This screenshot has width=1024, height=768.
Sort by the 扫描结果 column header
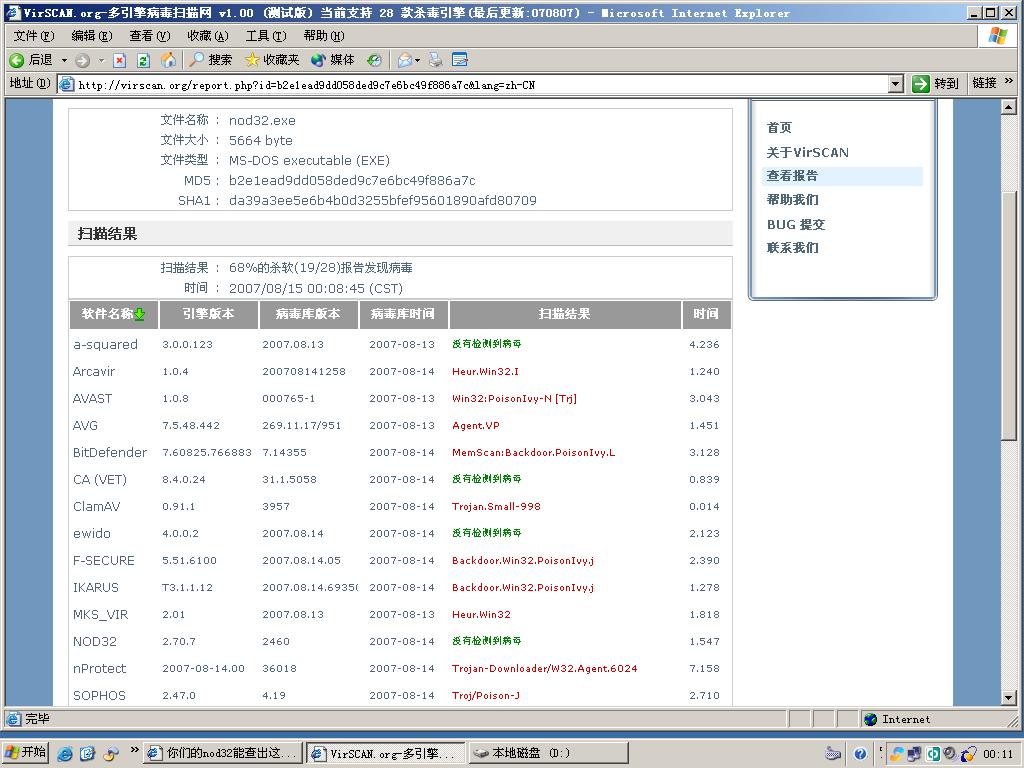(x=565, y=314)
